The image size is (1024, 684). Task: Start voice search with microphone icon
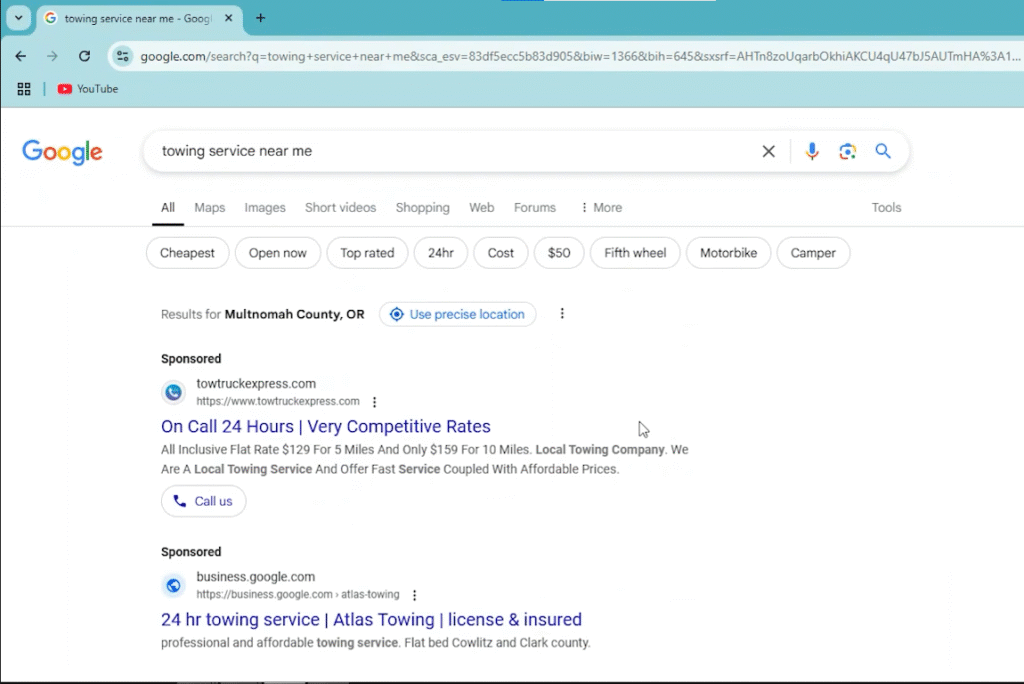coord(812,152)
